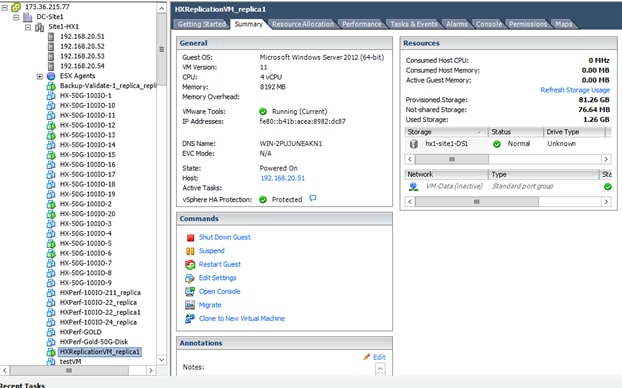Open the Tasks & Events tab
The width and height of the screenshot is (622, 388).
click(414, 24)
